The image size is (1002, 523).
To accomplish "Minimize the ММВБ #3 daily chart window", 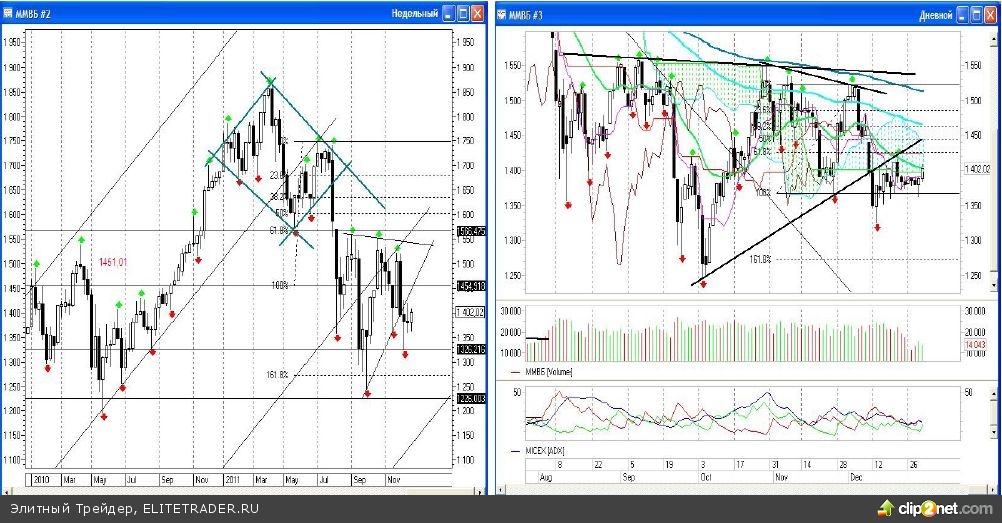I will [x=955, y=14].
